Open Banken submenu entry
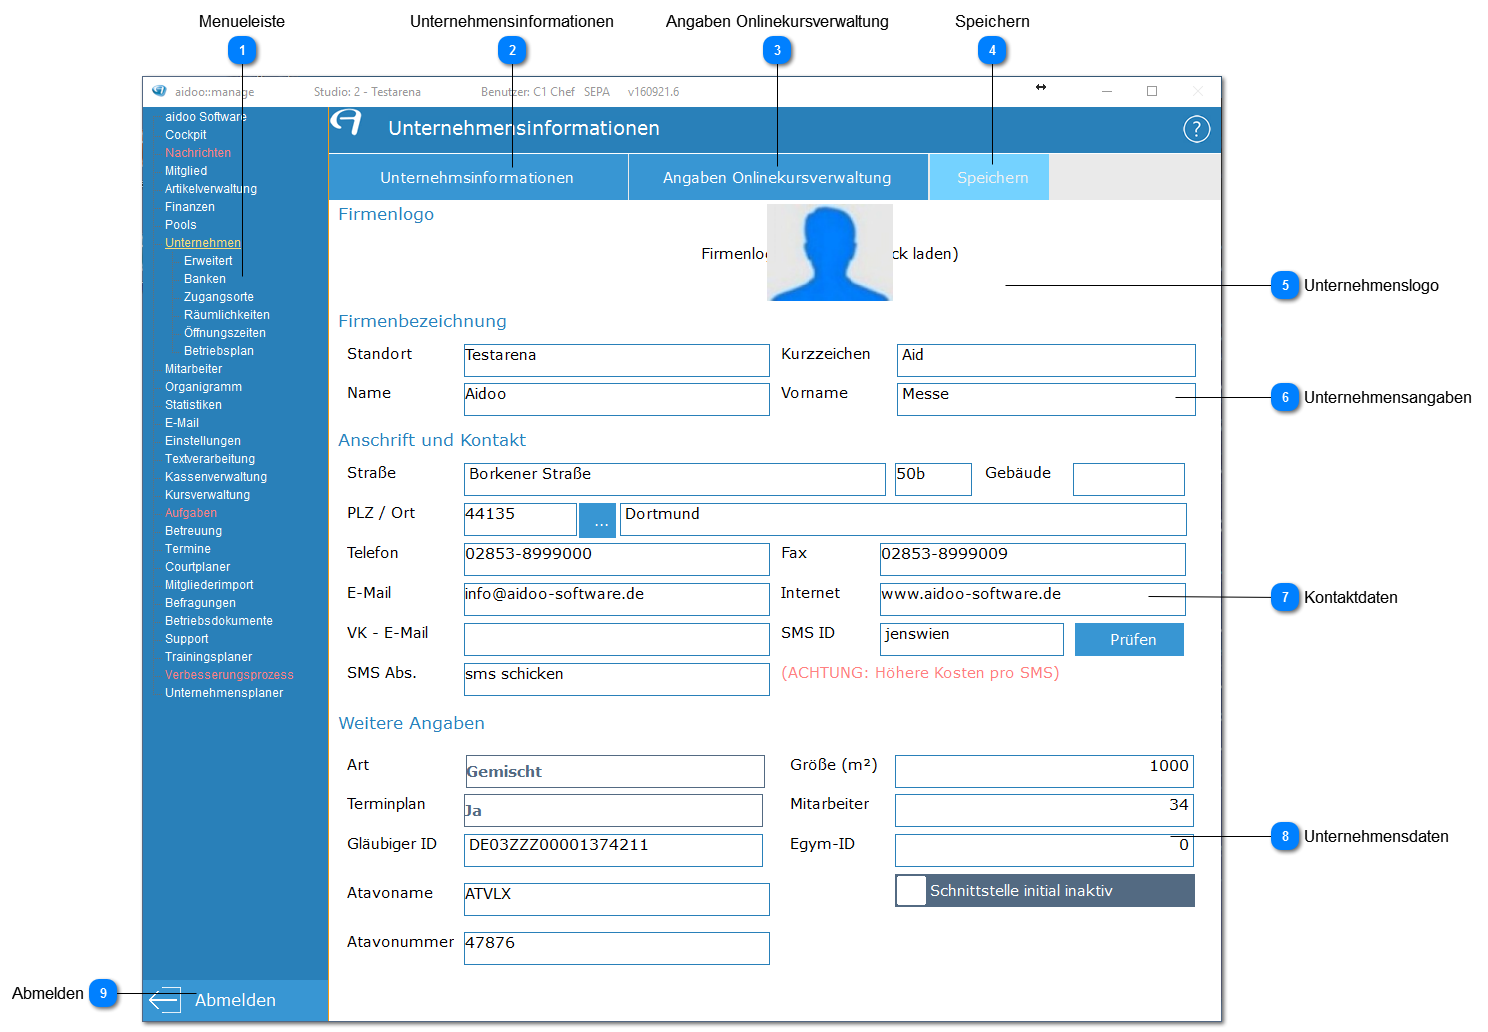 pyautogui.click(x=205, y=279)
